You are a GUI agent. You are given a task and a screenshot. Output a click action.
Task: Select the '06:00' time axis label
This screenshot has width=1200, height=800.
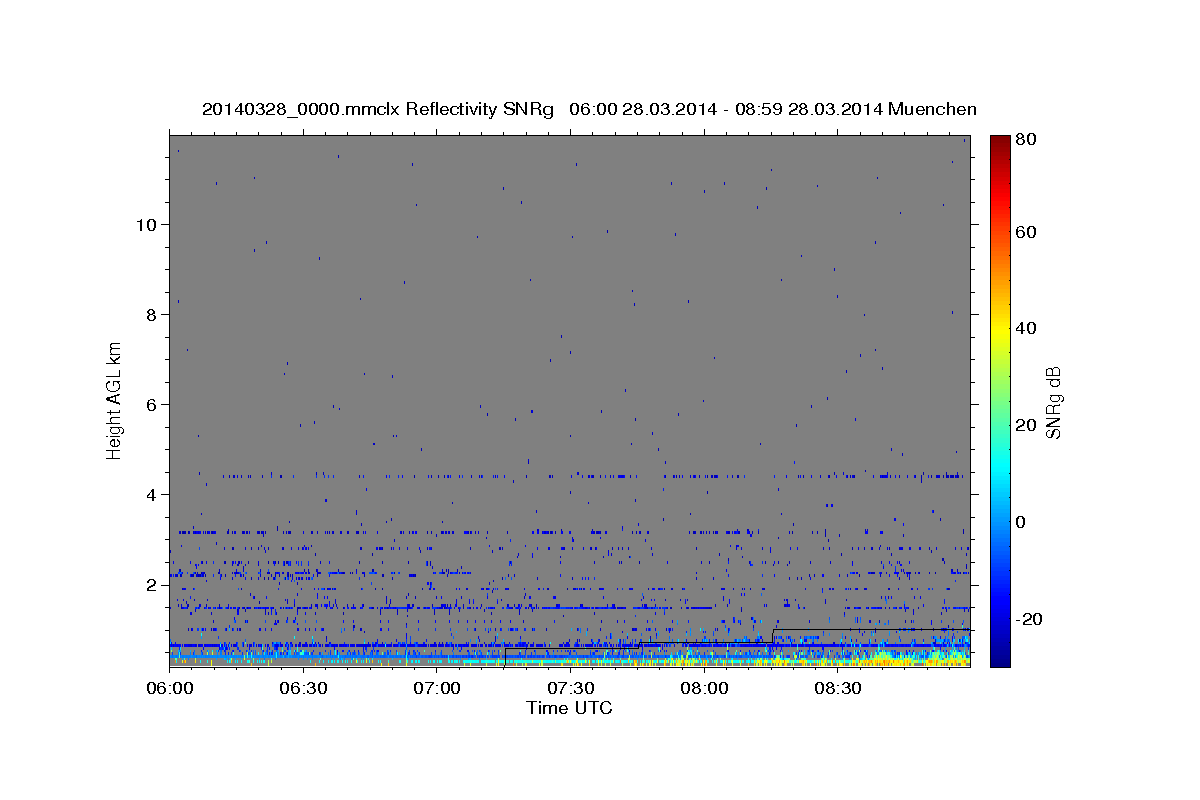[x=169, y=688]
